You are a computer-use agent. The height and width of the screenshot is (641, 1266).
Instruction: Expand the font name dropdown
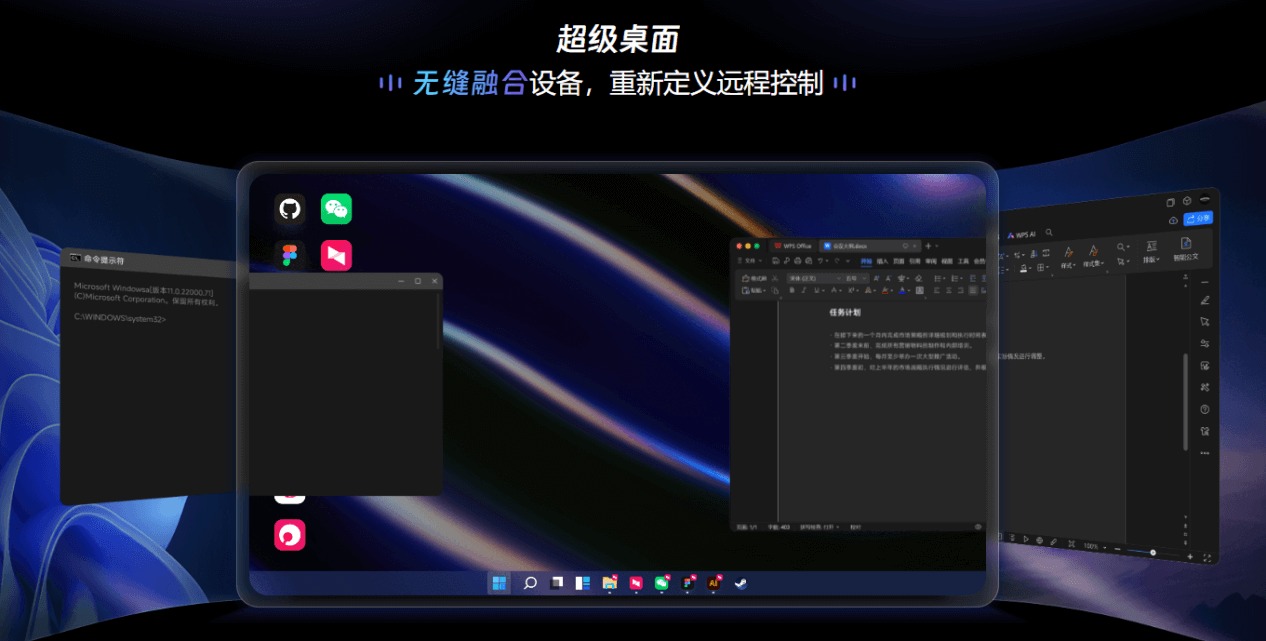[x=815, y=278]
